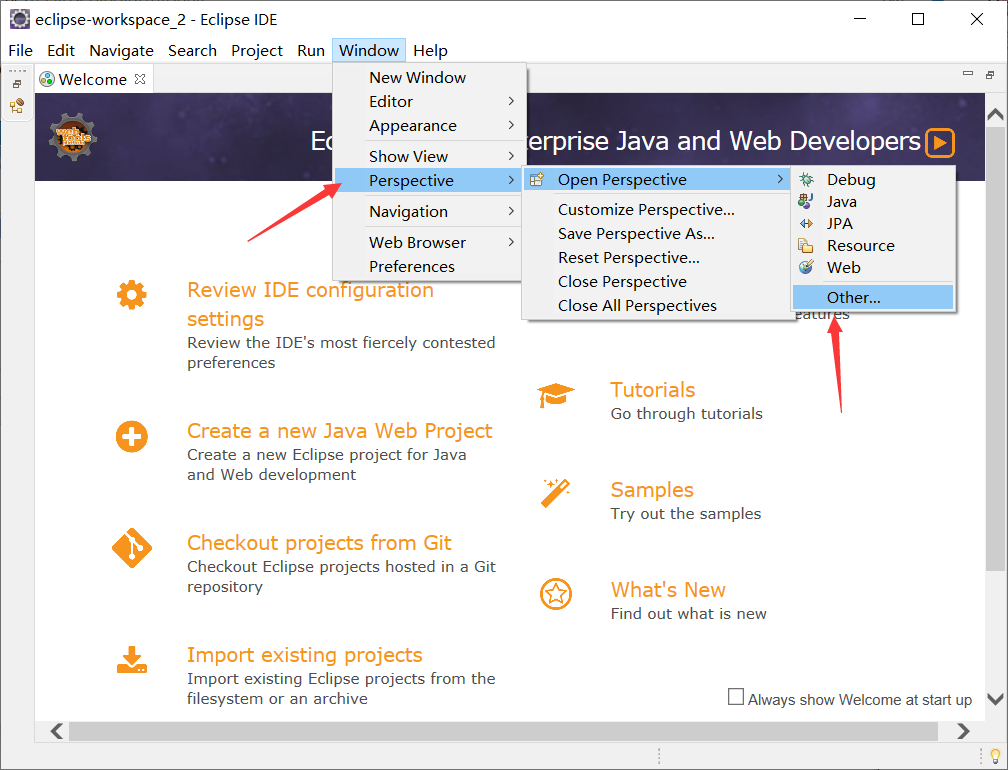The width and height of the screenshot is (1008, 770).
Task: Click the web tools gear logo
Action: click(73, 136)
